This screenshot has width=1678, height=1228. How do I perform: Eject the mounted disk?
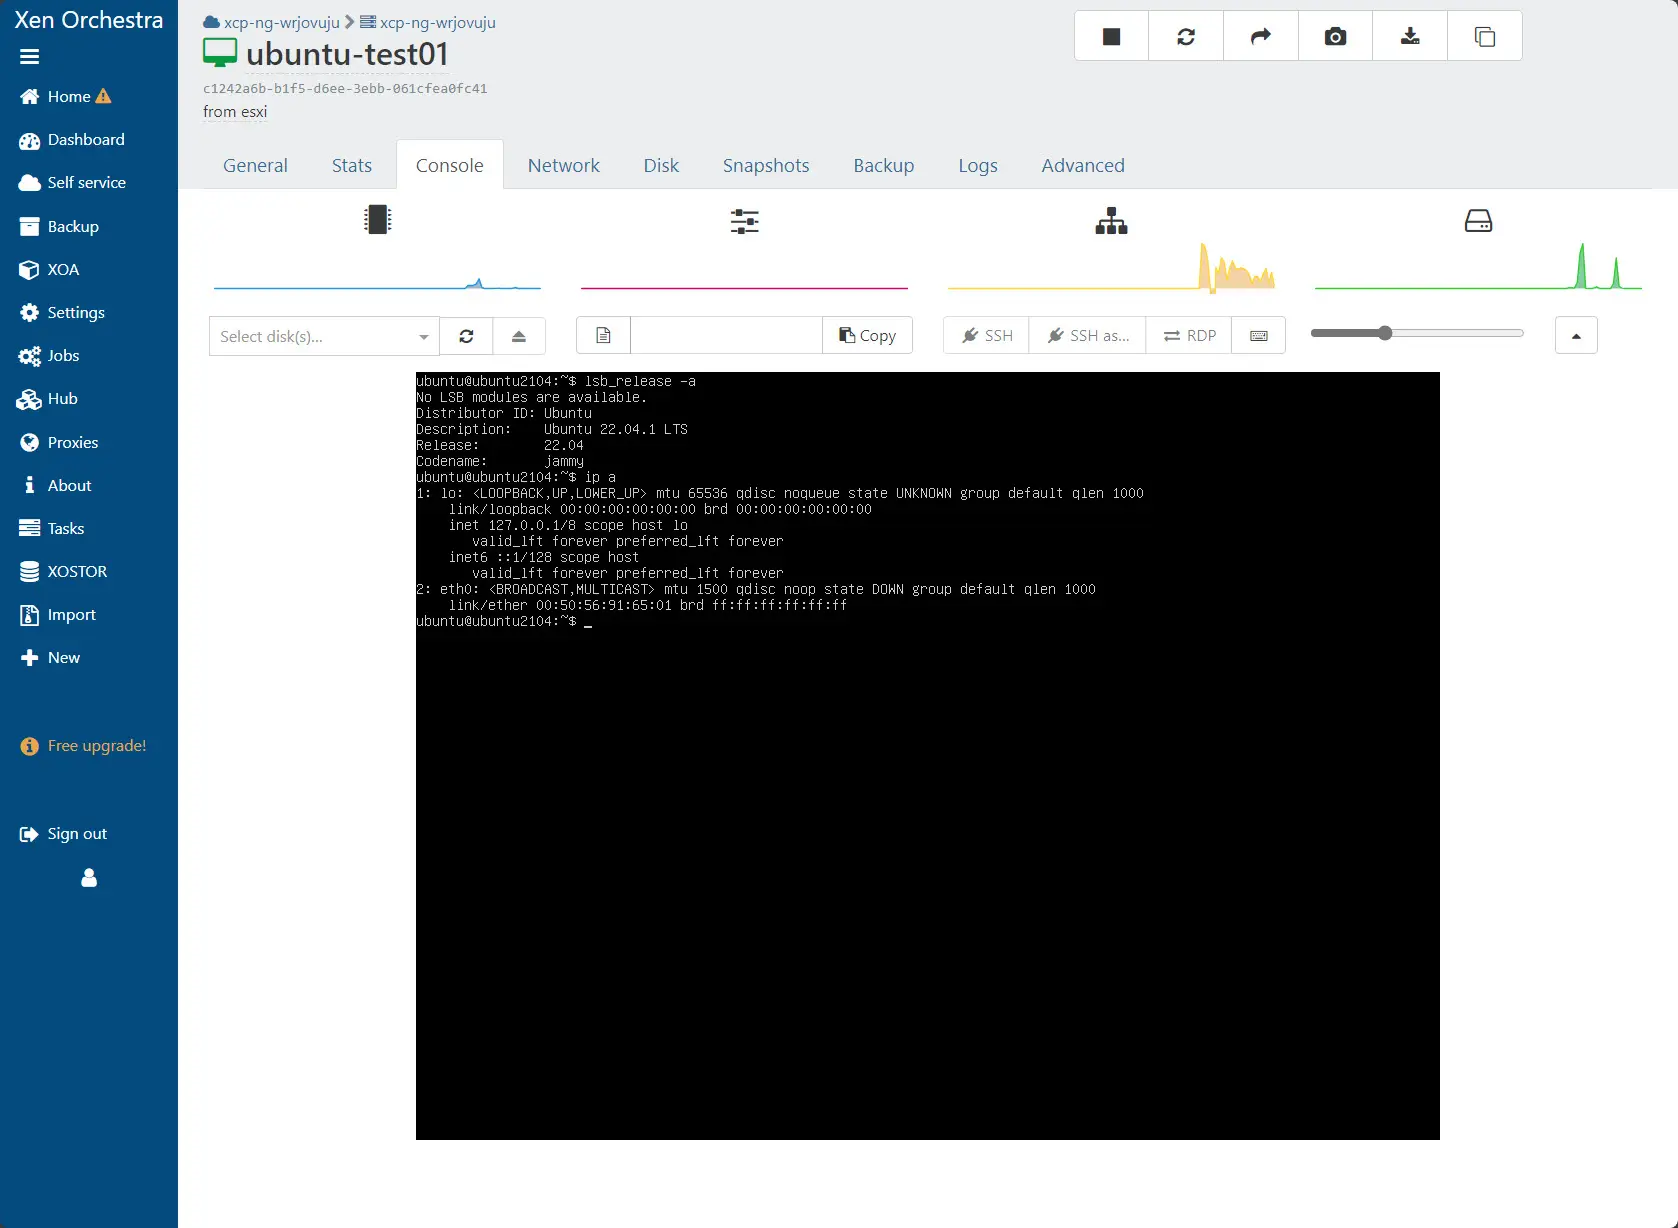tap(519, 336)
